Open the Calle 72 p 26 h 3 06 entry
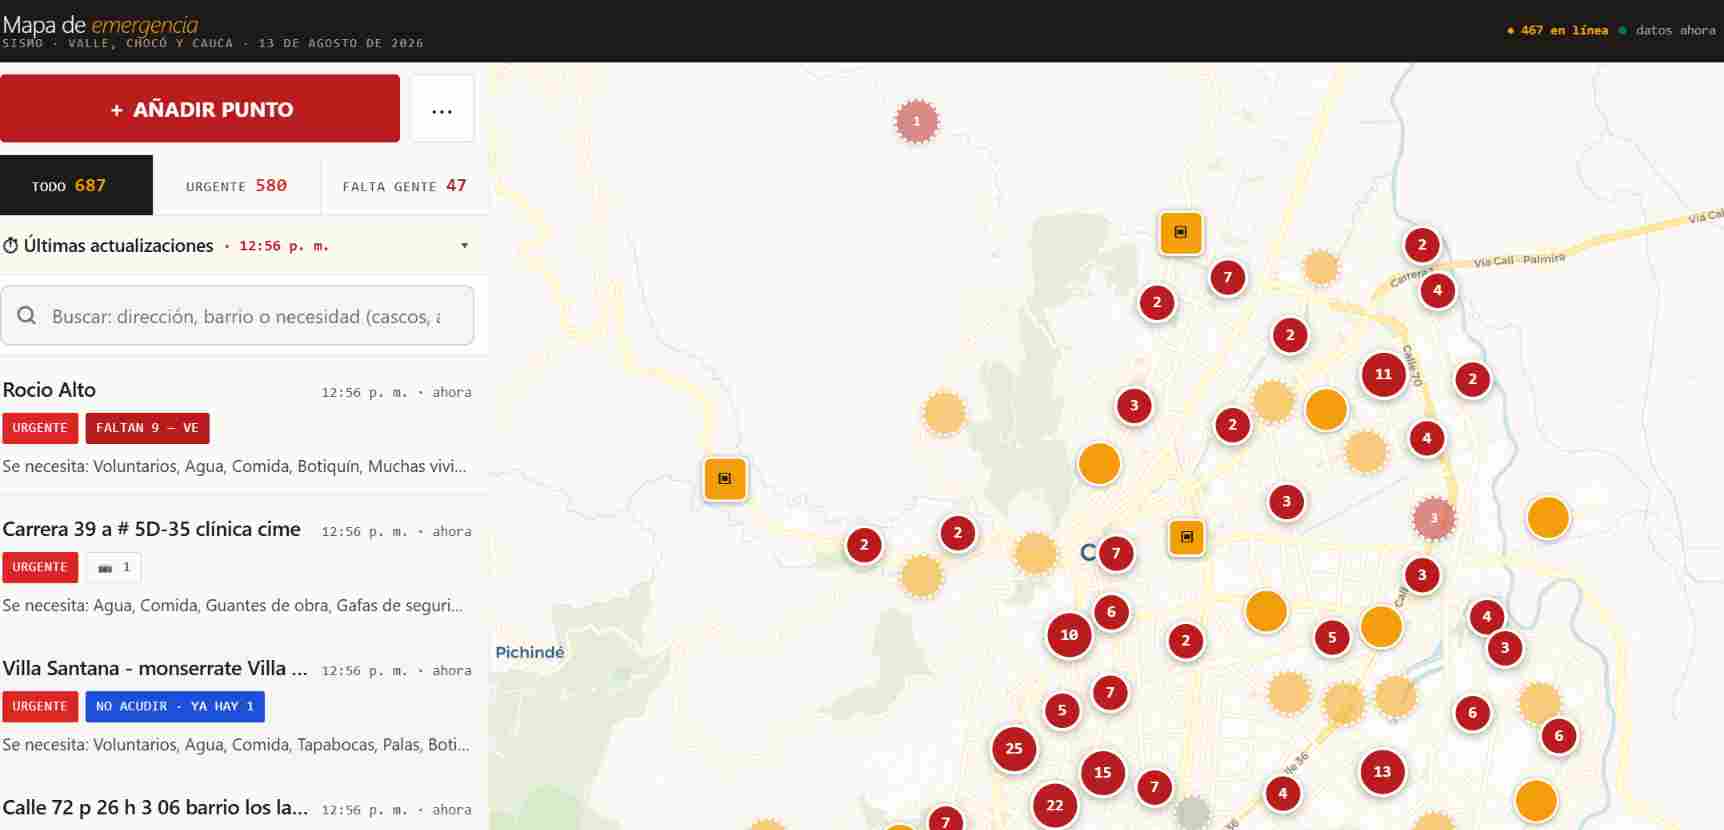Image resolution: width=1724 pixels, height=830 pixels. click(x=237, y=808)
